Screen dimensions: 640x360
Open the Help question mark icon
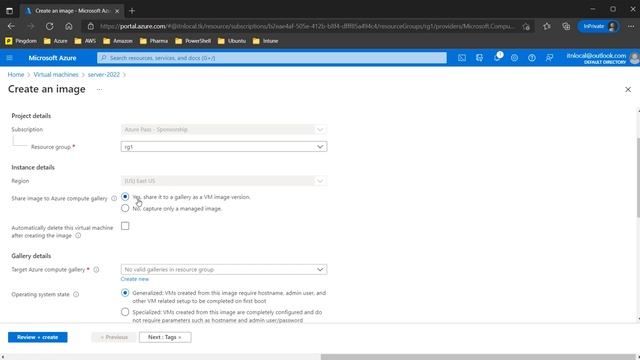click(x=531, y=58)
